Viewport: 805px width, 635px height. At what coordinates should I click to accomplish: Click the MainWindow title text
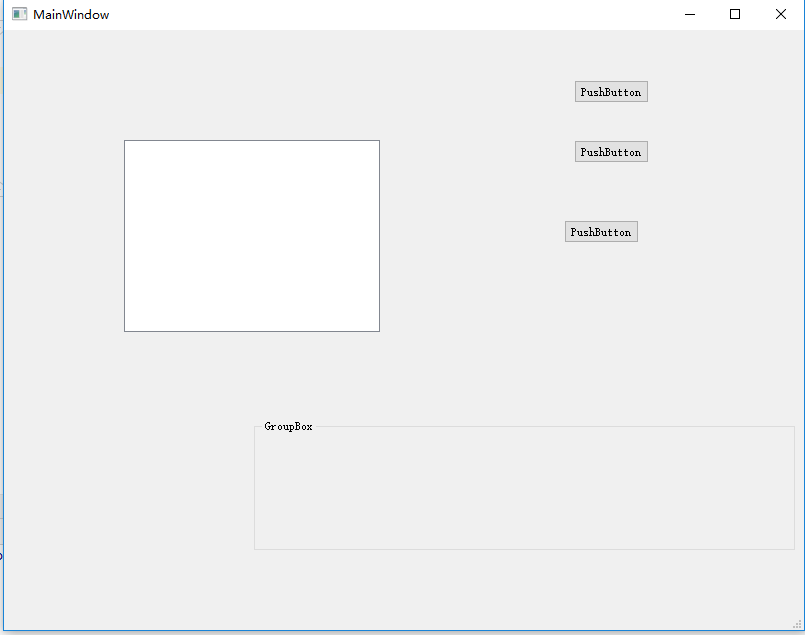71,14
